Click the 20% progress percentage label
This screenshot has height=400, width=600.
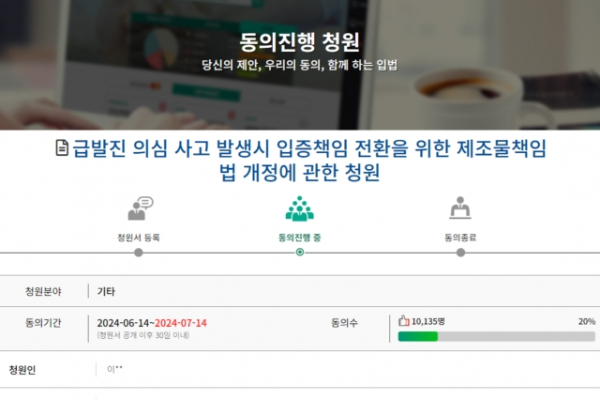(x=587, y=322)
